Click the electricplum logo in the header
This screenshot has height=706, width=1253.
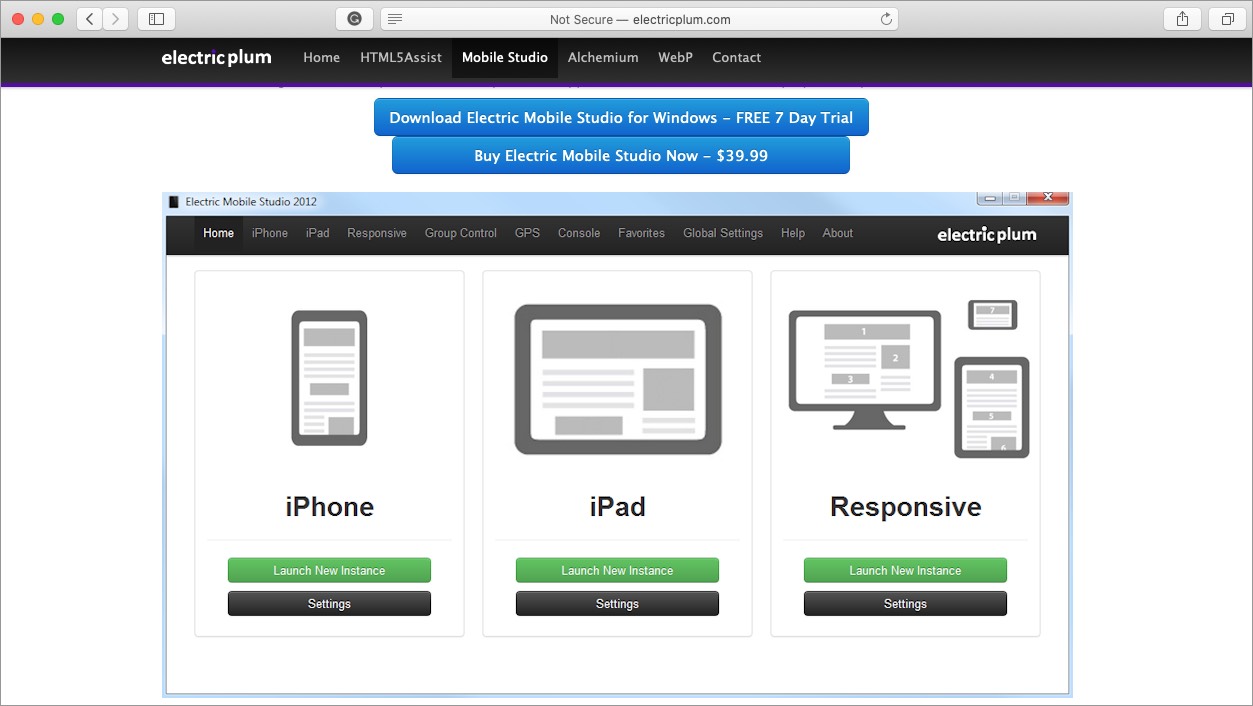[x=216, y=57]
